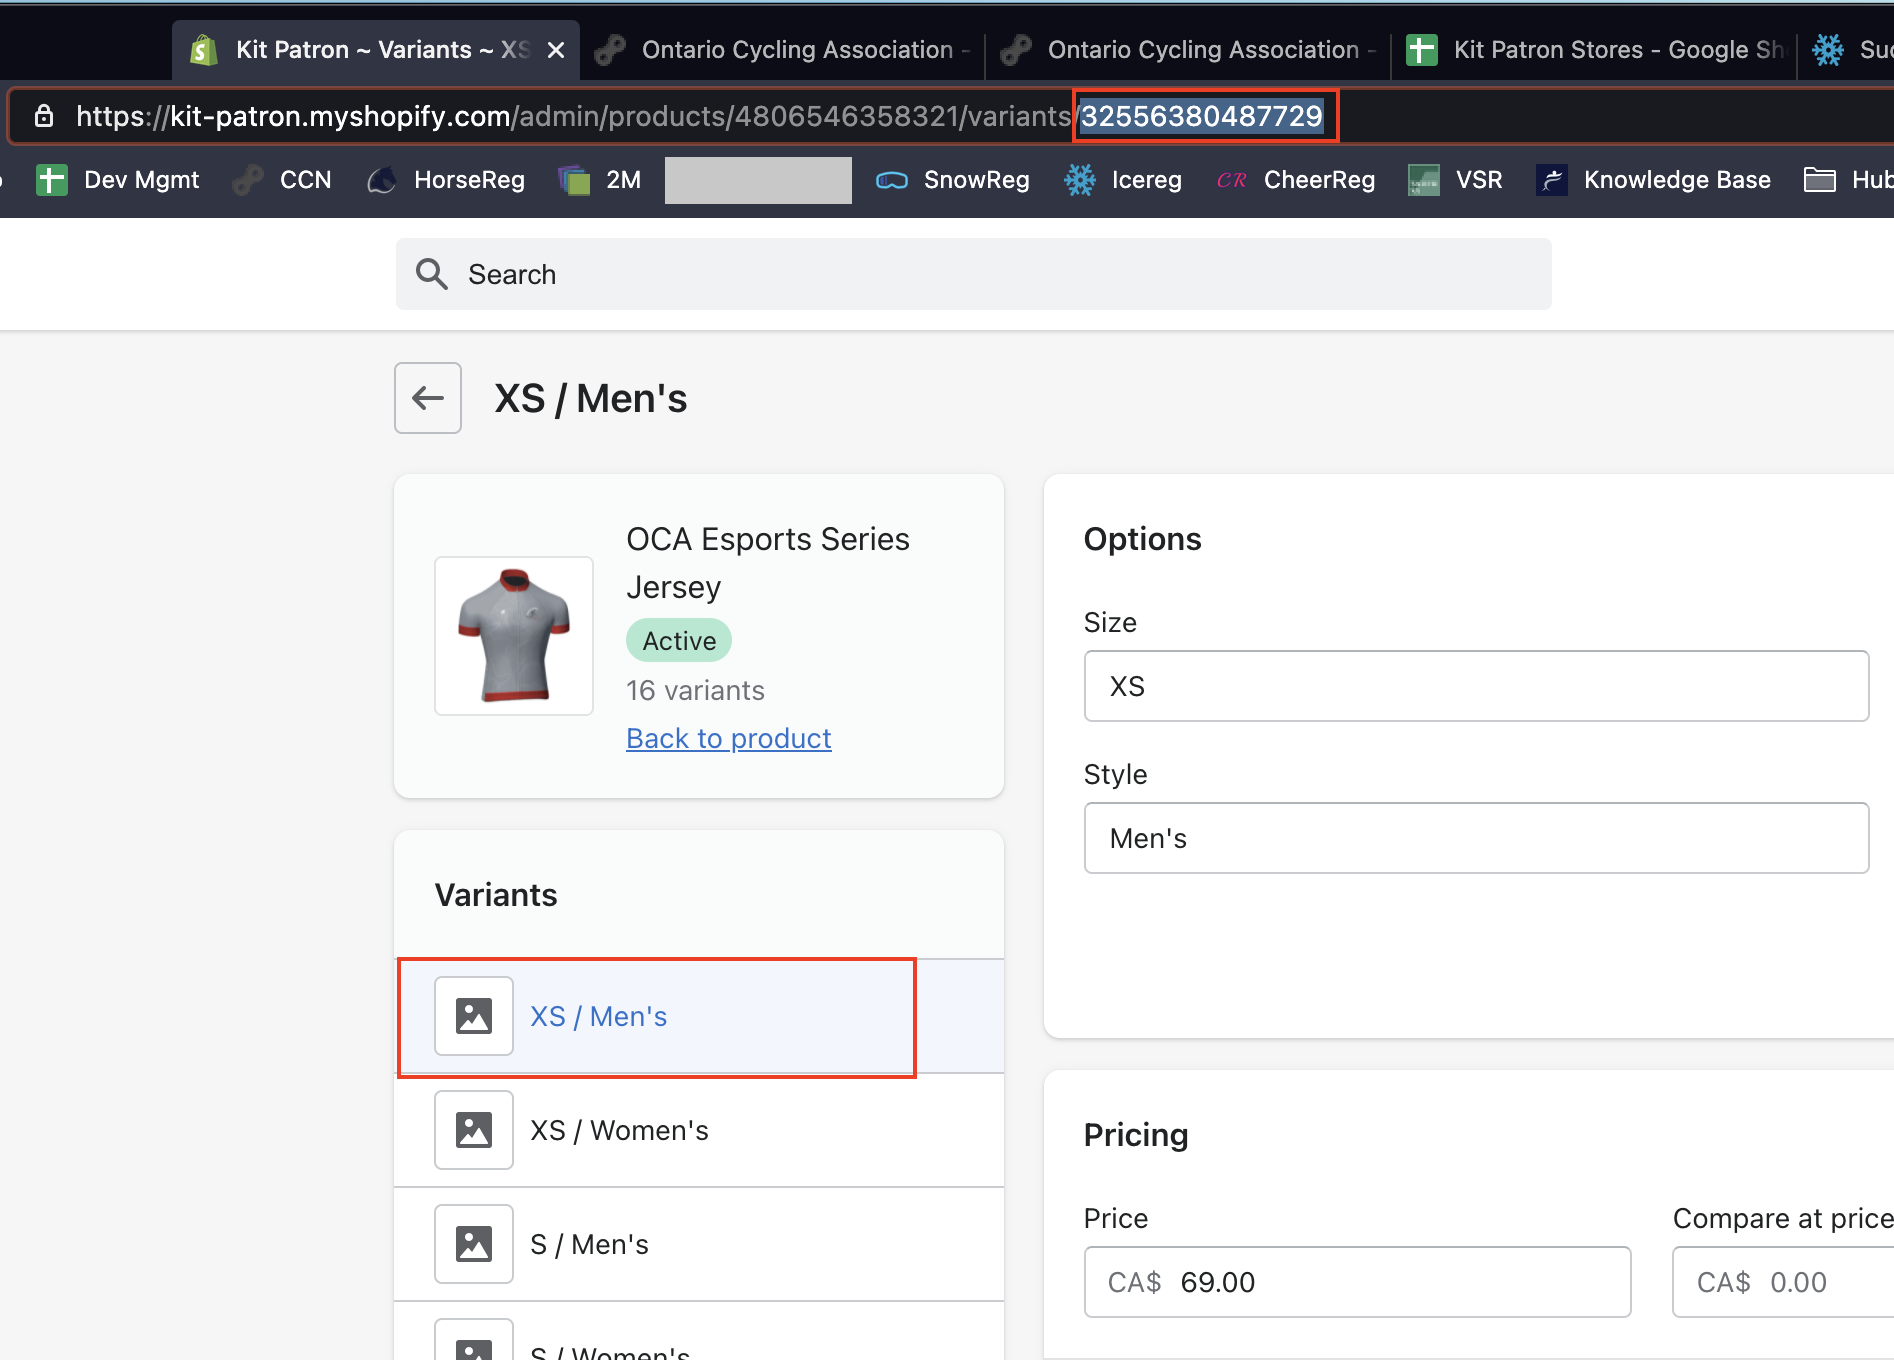Screen dimensions: 1894x1360
Task: Focus the Search field
Action: [974, 274]
